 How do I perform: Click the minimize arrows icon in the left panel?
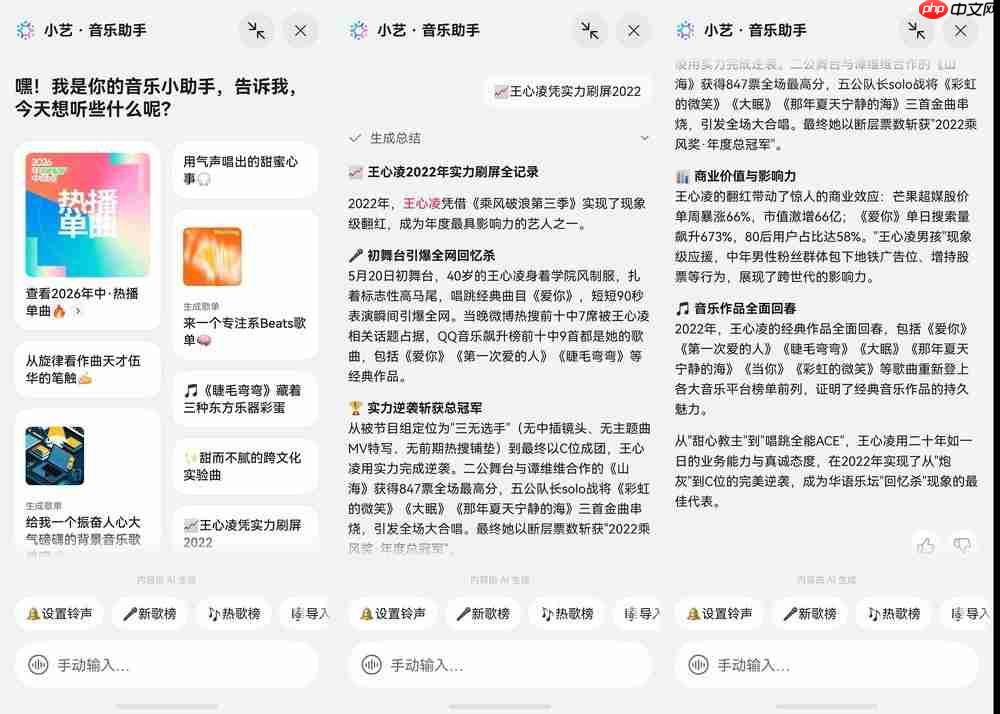[256, 31]
